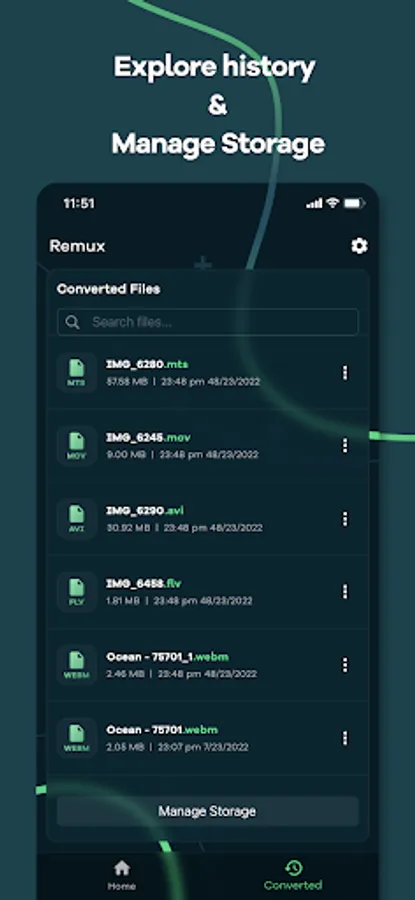Click the FLV file type icon

pos(77,592)
